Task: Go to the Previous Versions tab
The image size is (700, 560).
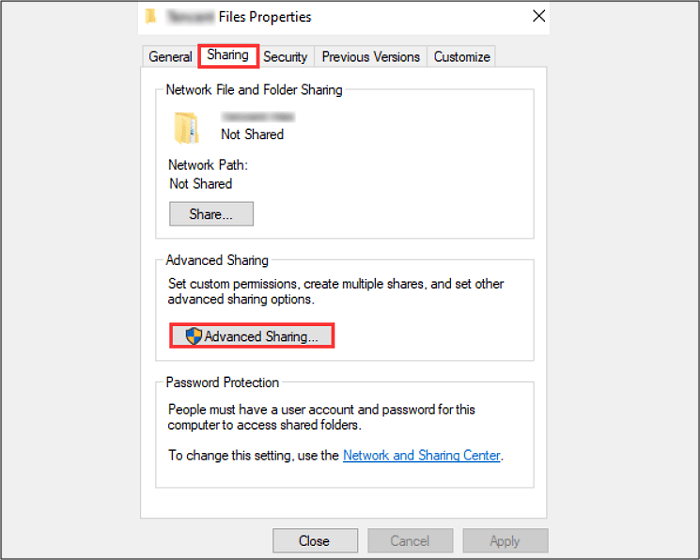Action: pos(370,57)
